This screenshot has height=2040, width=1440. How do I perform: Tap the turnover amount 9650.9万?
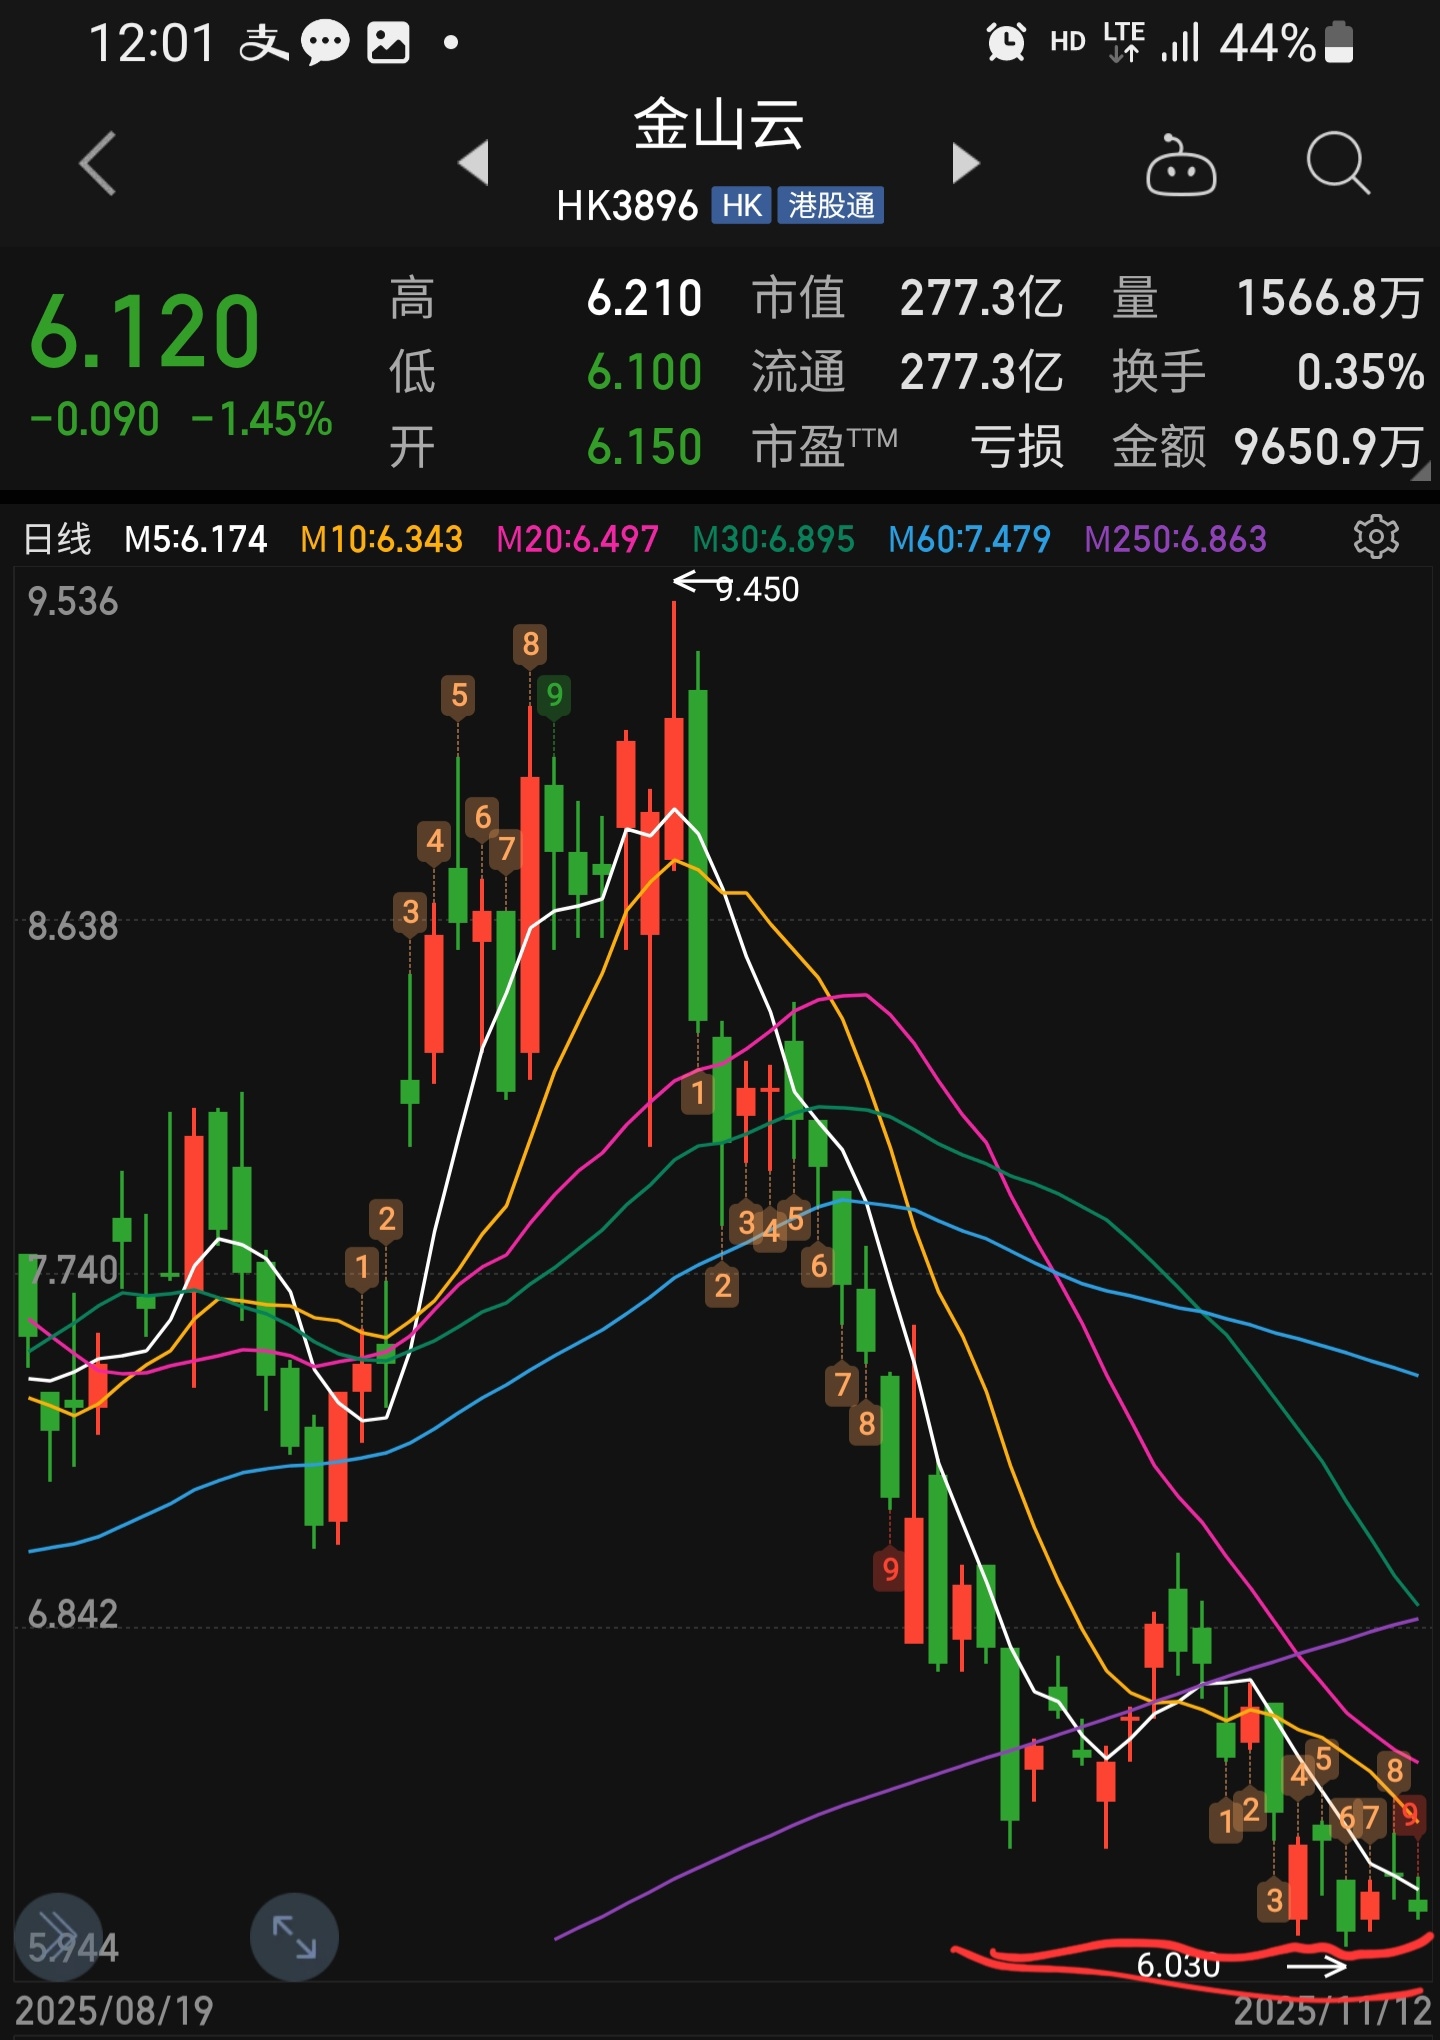(1329, 446)
